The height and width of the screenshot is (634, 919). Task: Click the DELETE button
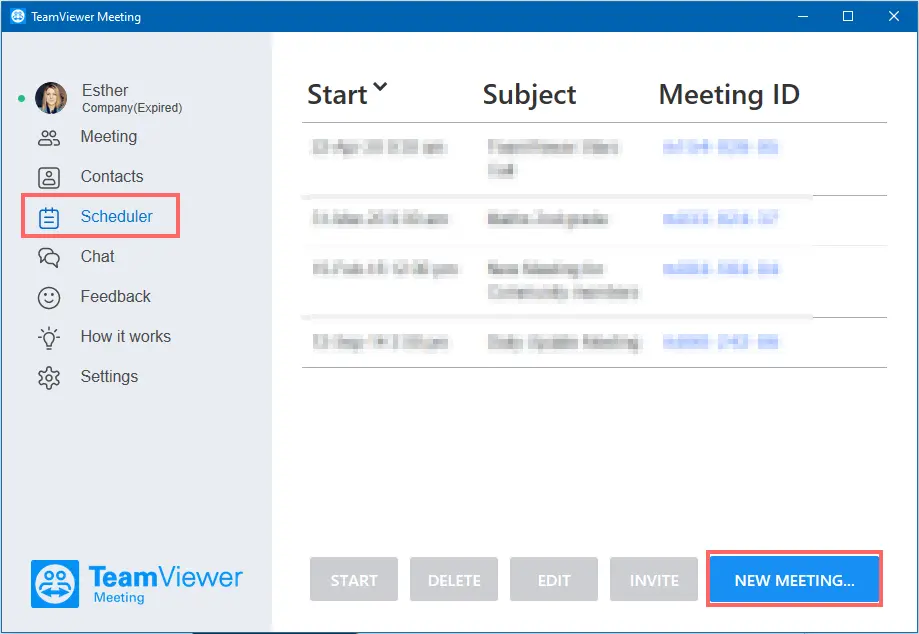(x=454, y=580)
